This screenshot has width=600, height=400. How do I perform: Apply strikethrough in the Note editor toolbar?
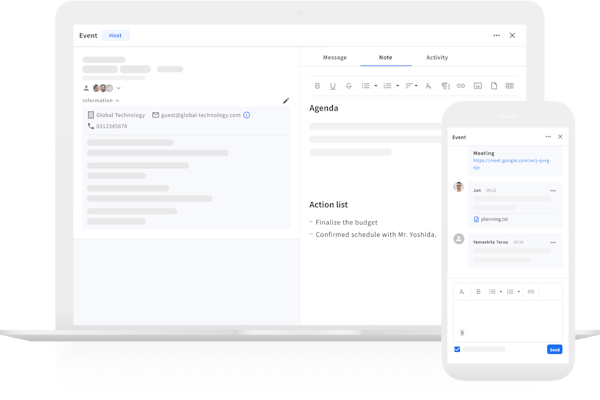(x=348, y=86)
